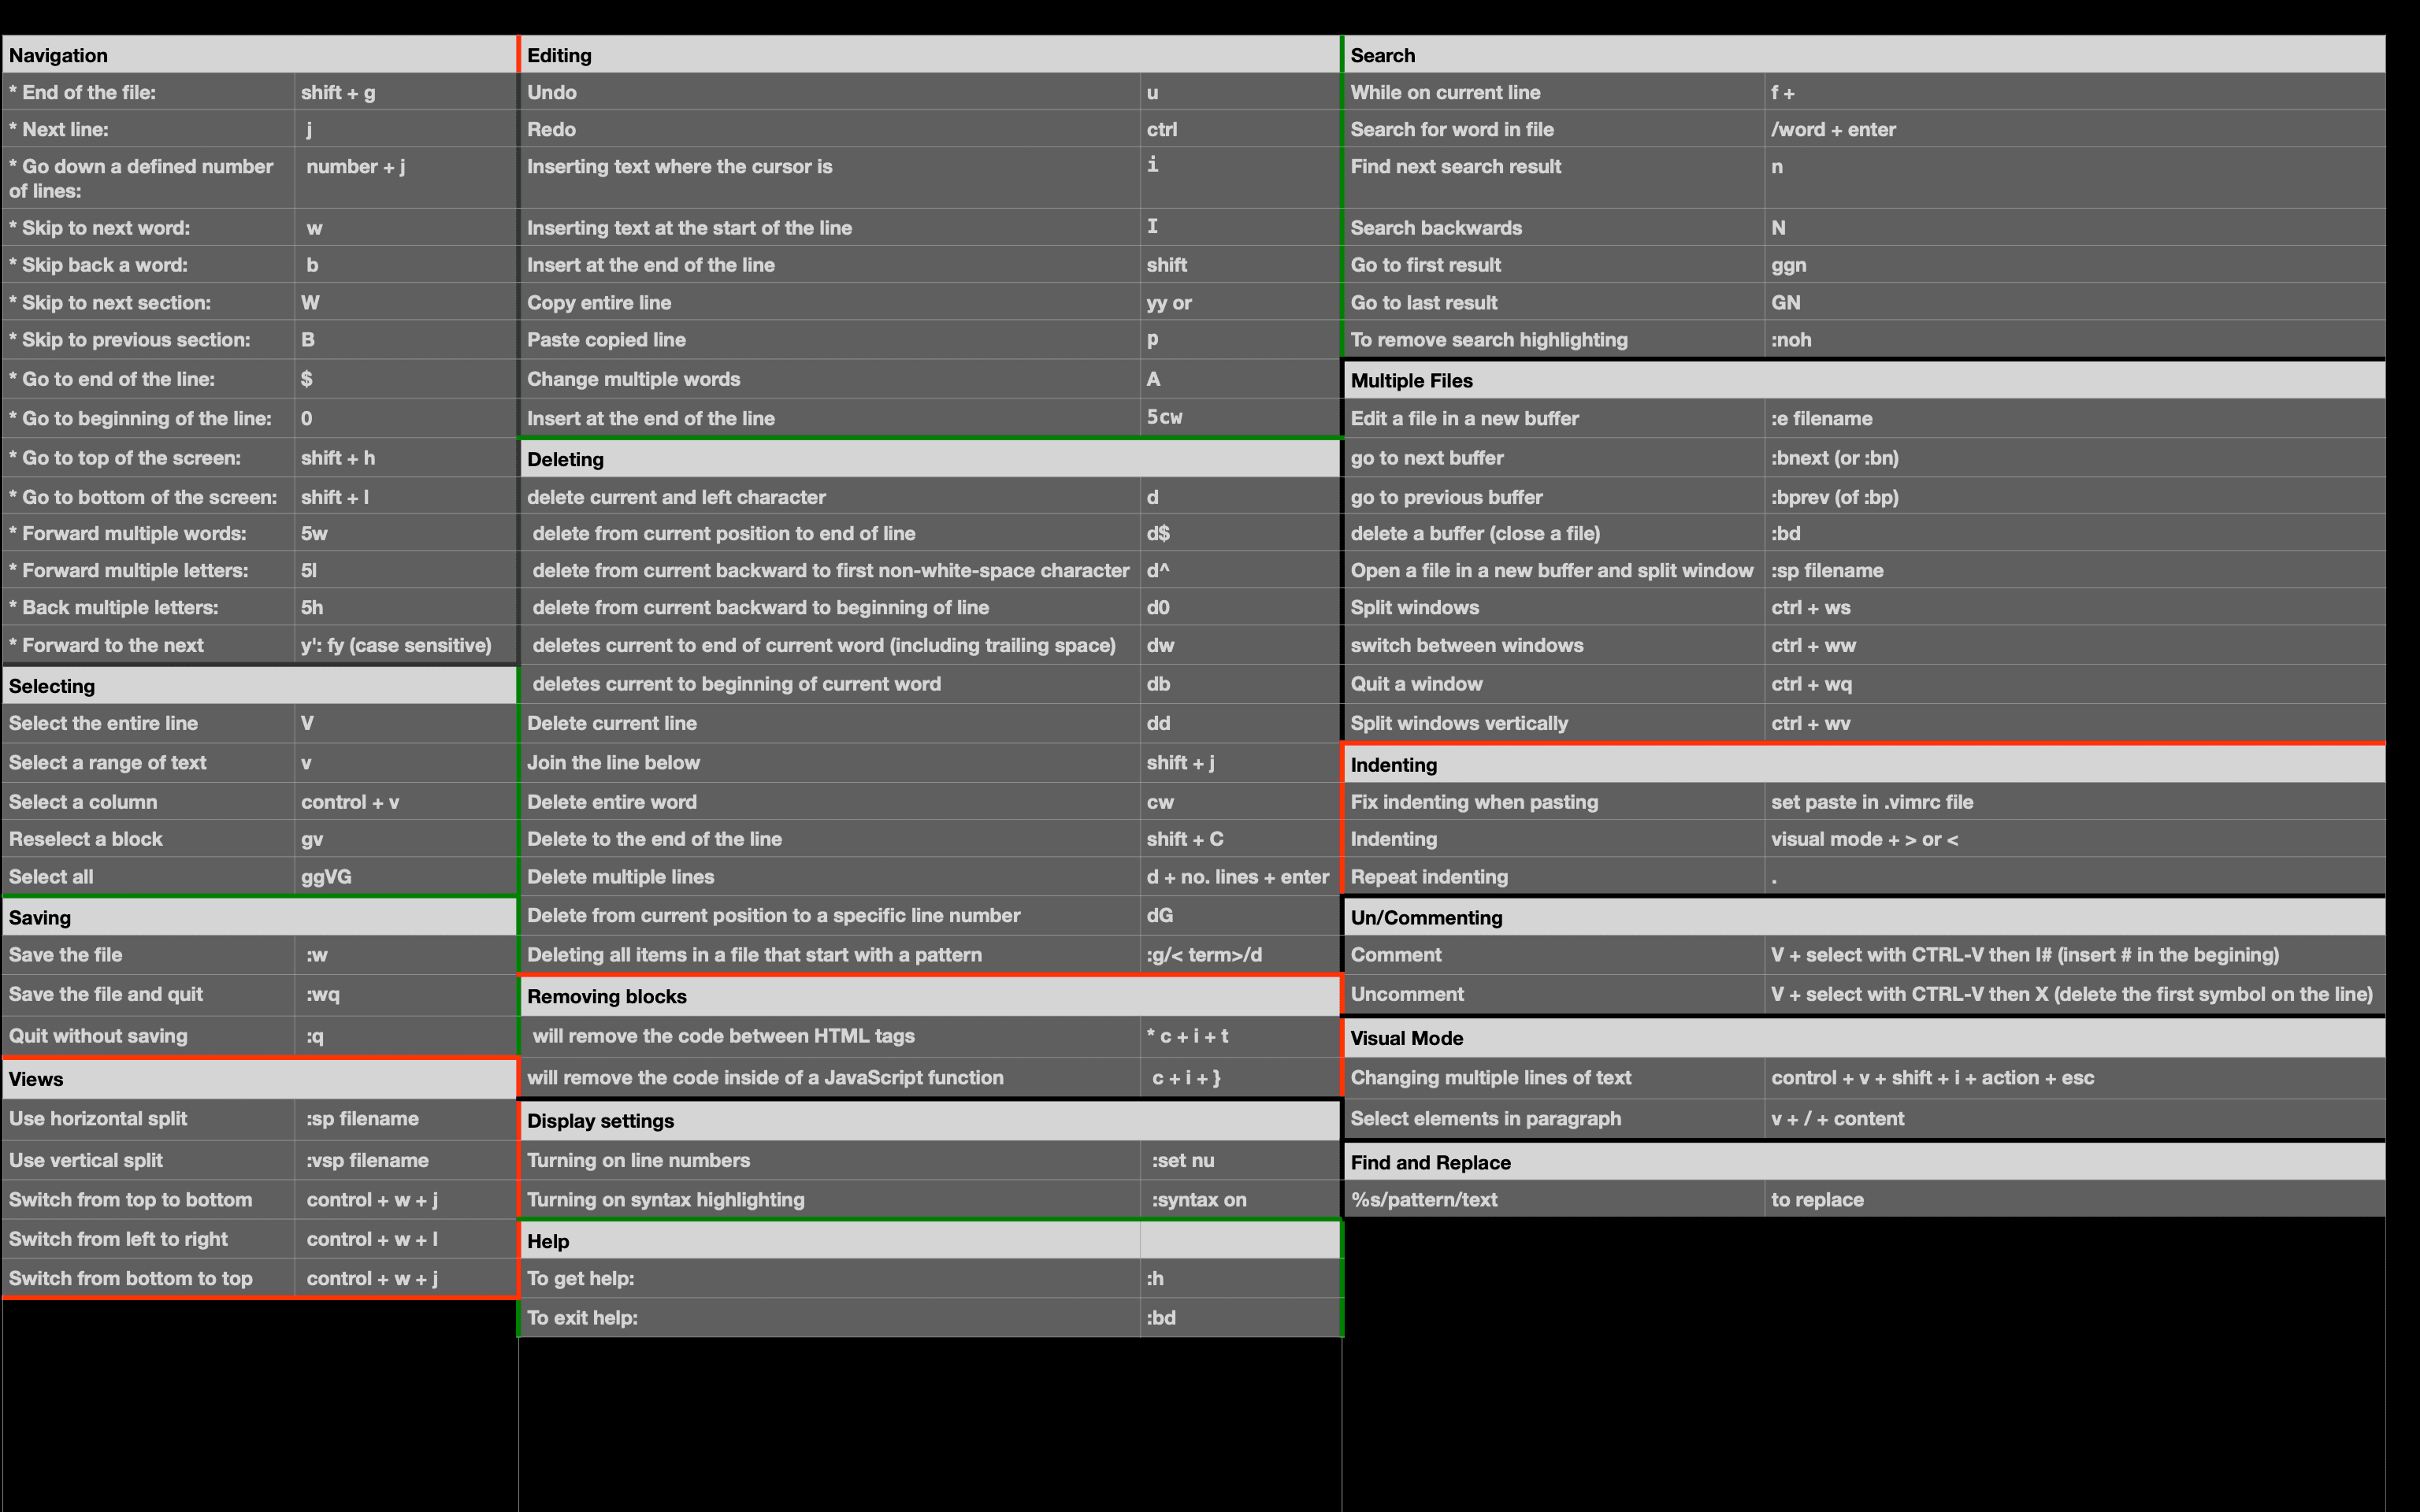2420x1512 pixels.
Task: Click the Views section header
Action: point(36,1079)
